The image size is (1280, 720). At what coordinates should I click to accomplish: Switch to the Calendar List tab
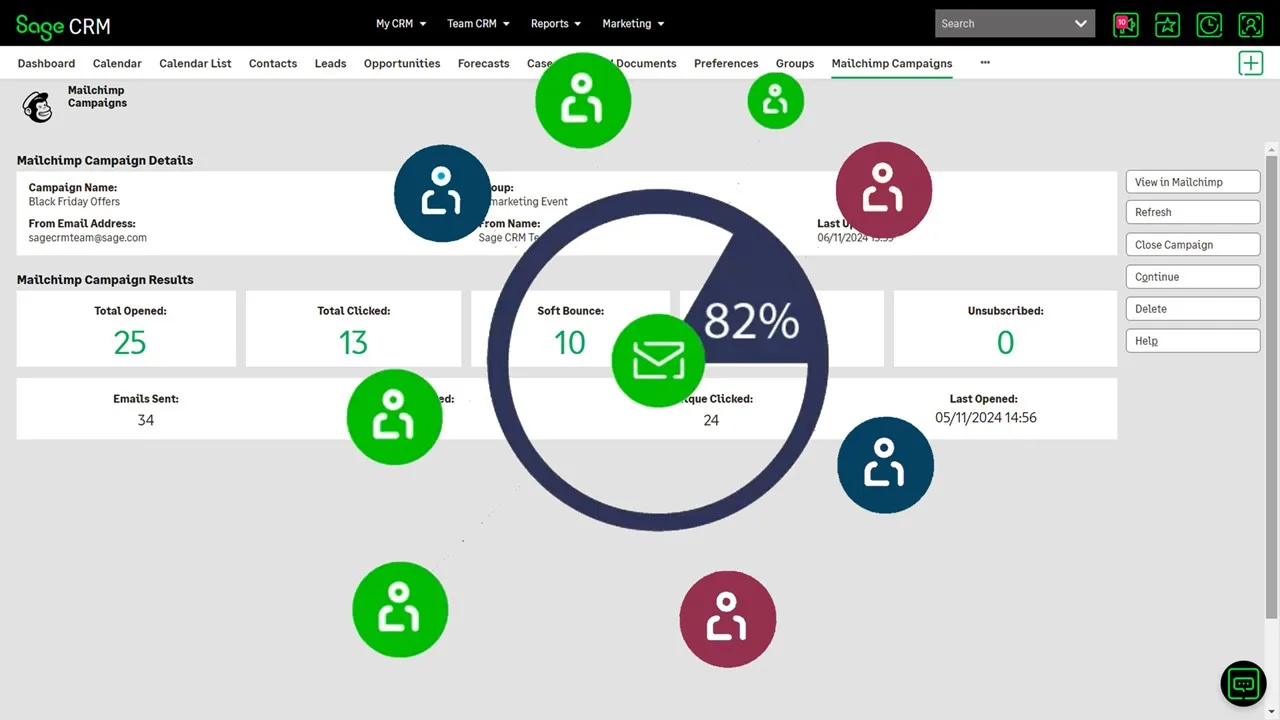point(195,63)
